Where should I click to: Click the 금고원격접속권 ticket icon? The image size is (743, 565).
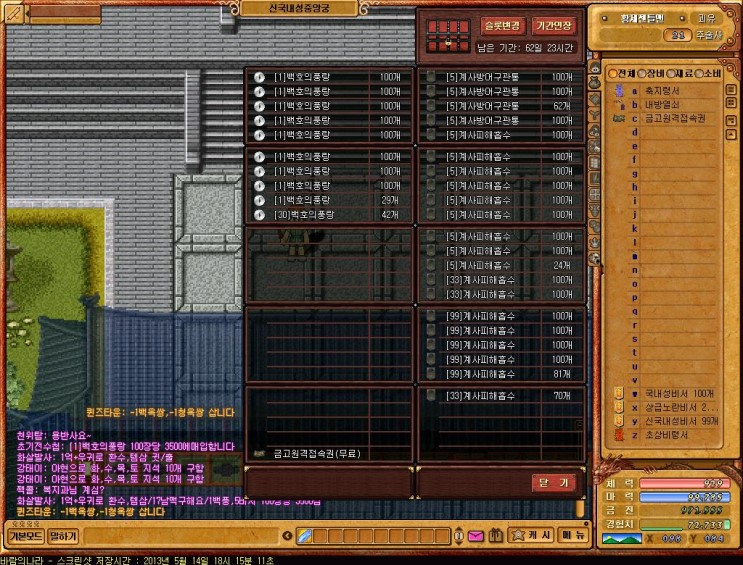coord(617,118)
